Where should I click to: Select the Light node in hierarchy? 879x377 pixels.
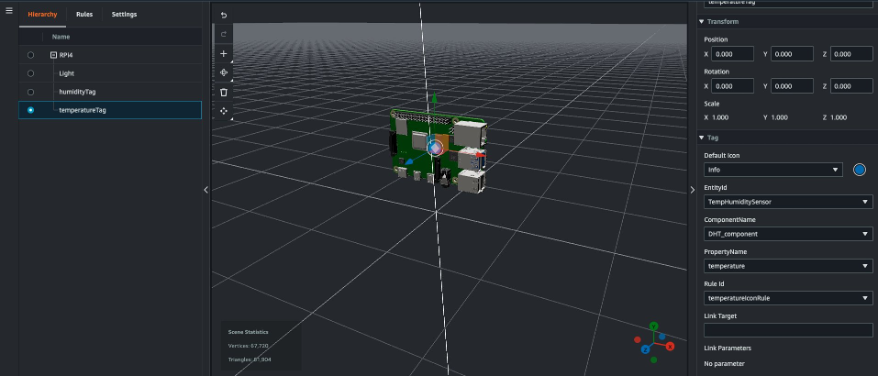67,73
